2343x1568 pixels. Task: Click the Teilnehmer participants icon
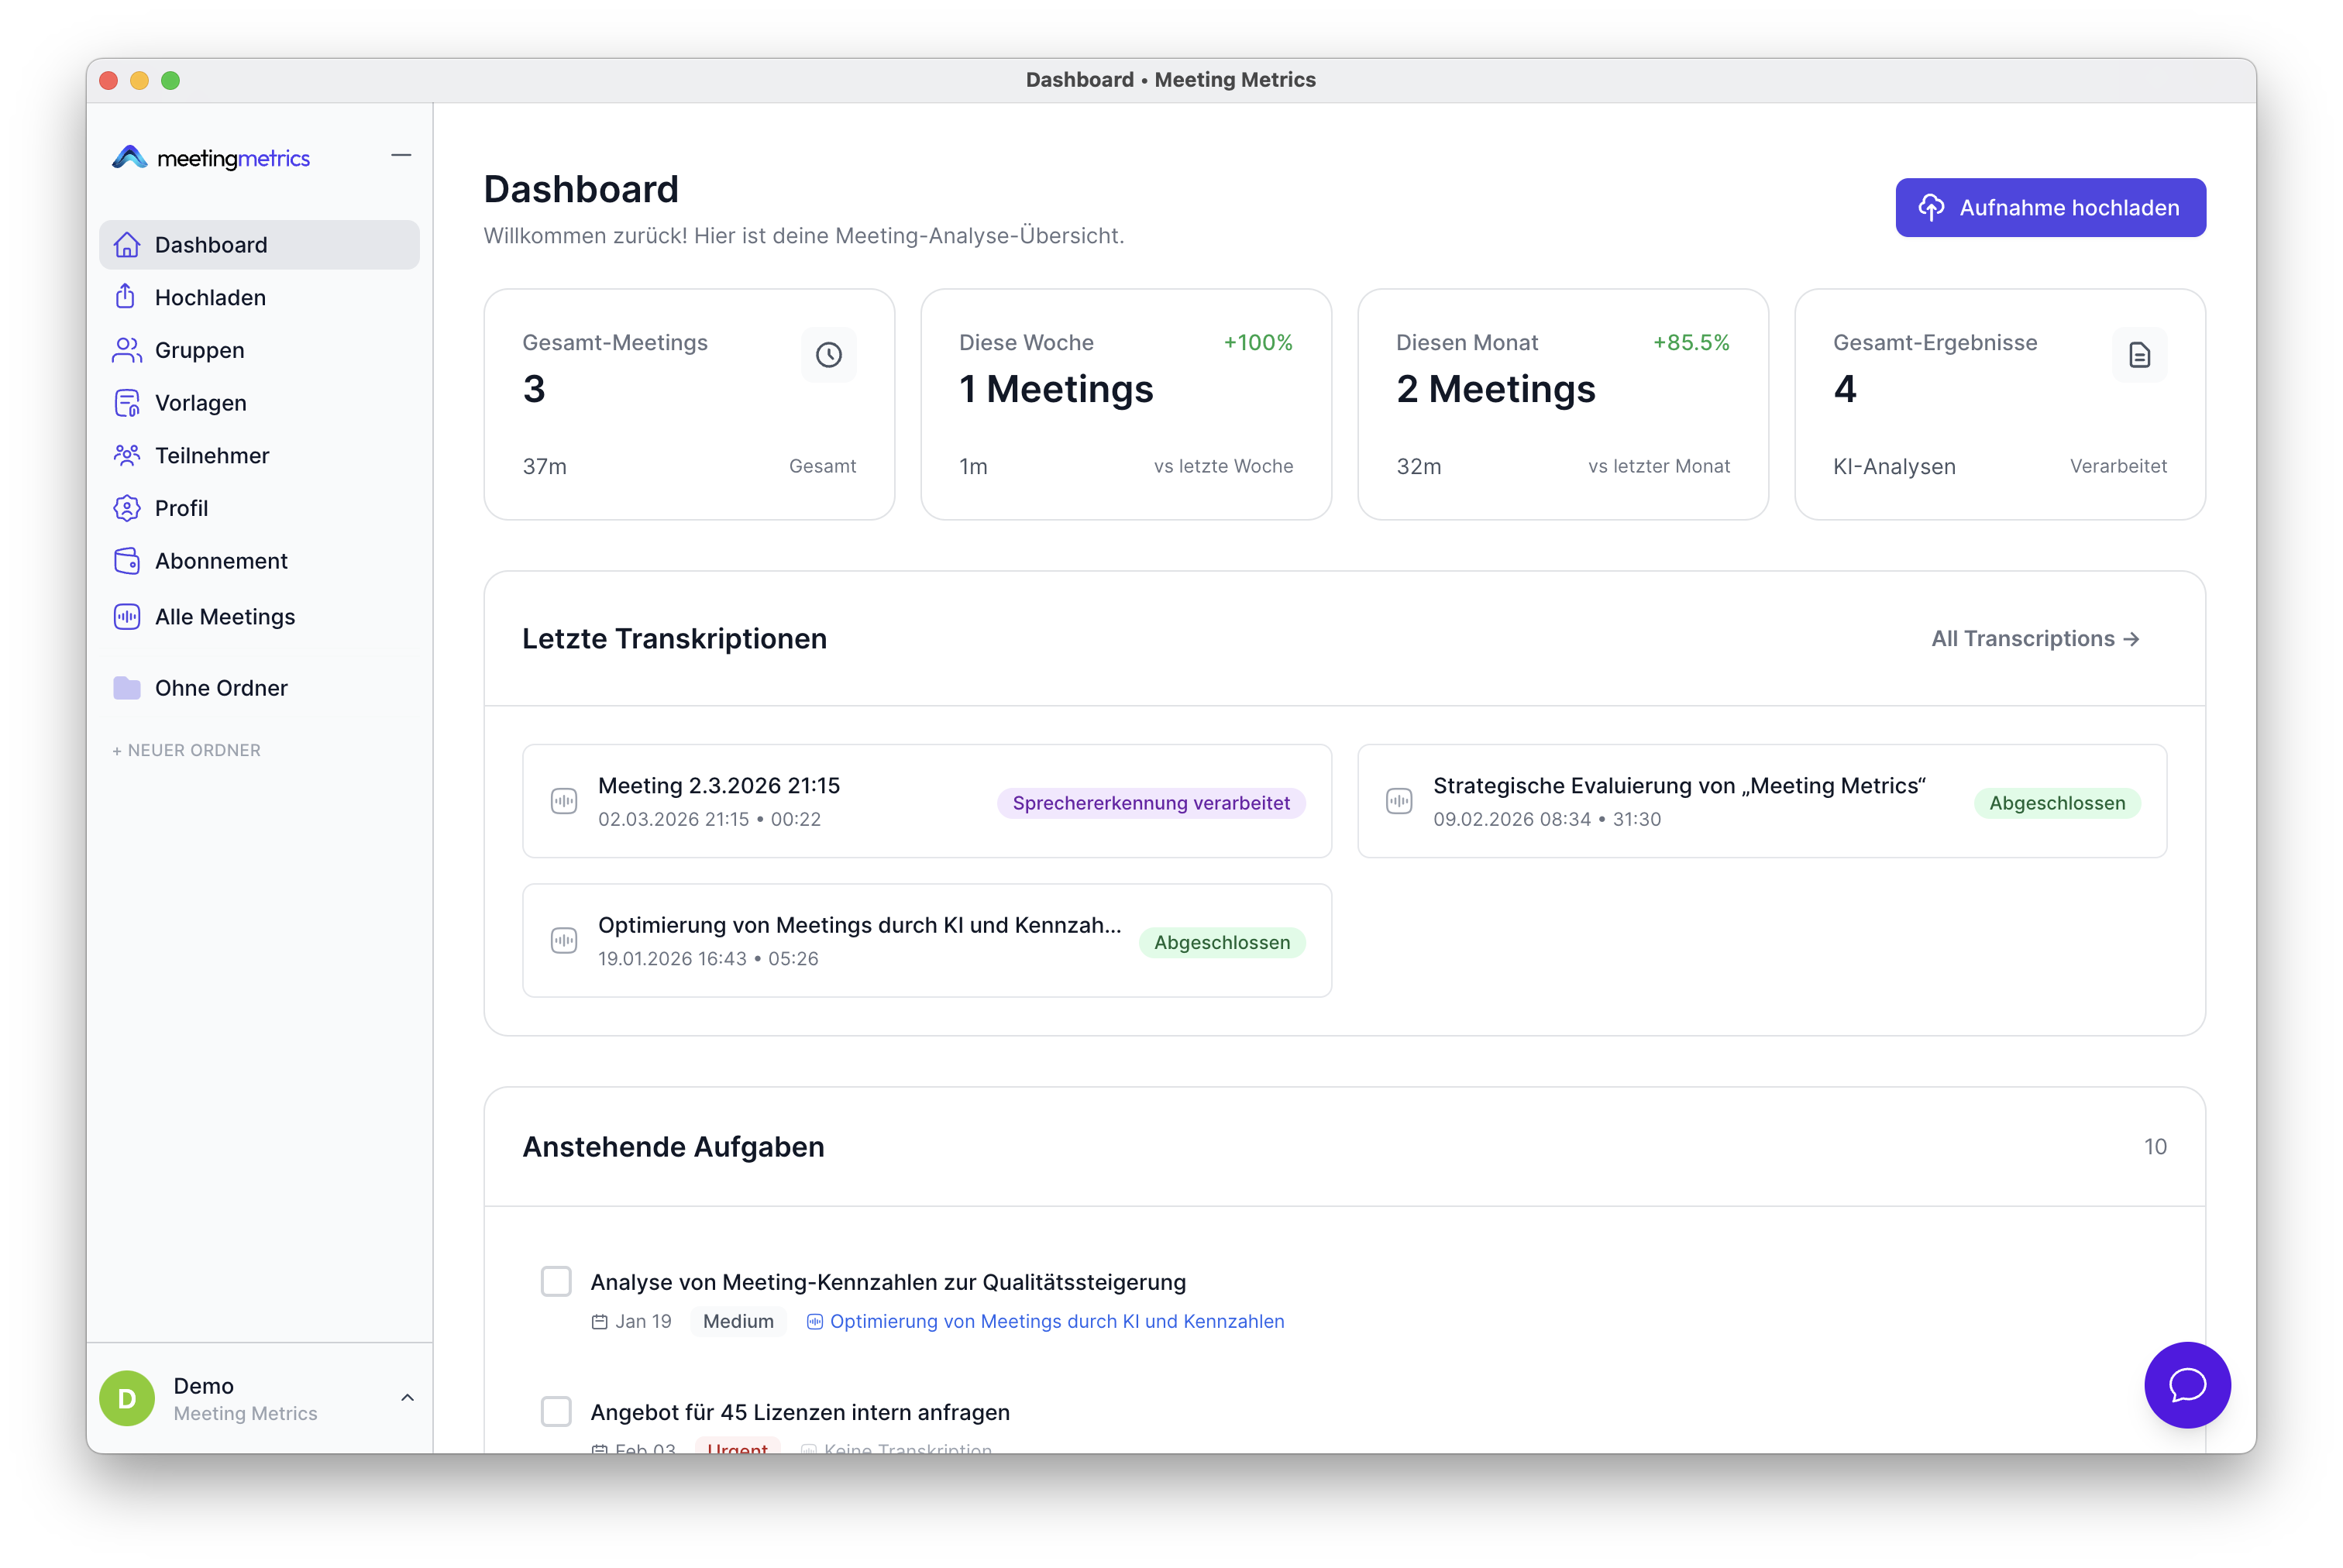click(x=127, y=456)
